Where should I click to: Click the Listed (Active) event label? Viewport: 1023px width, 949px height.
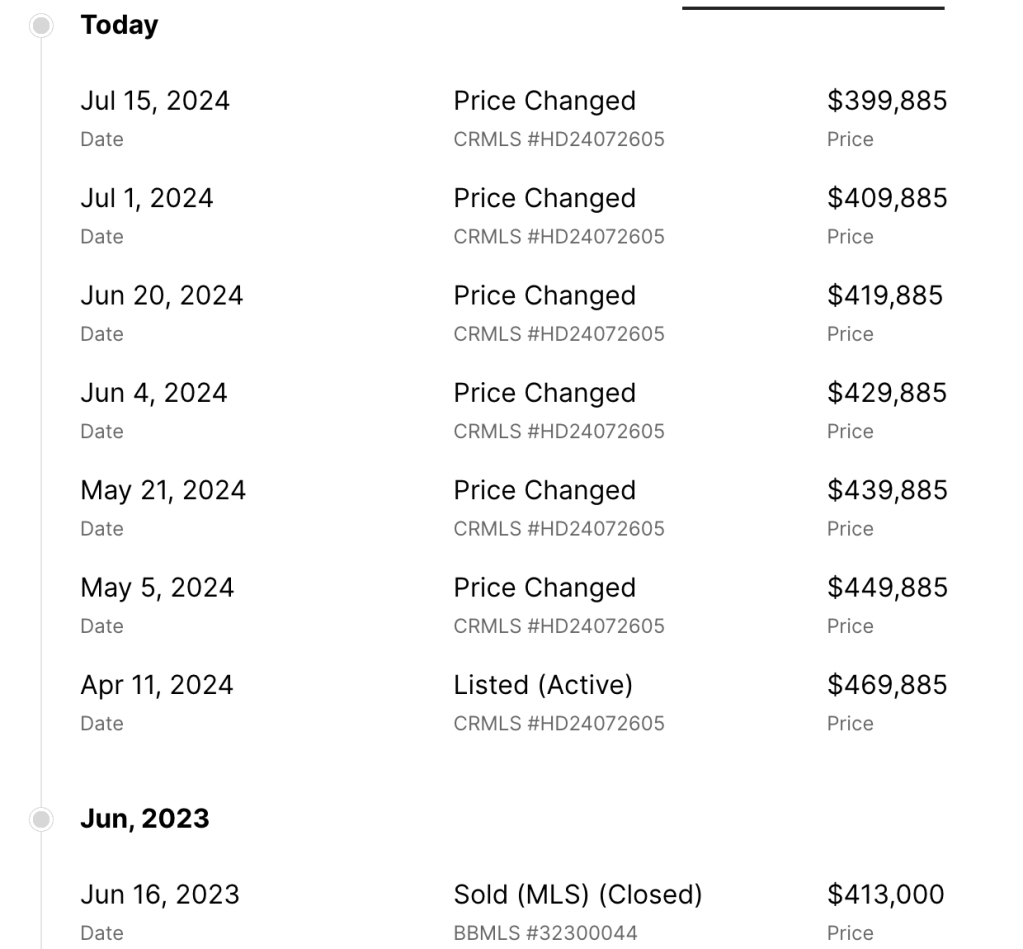coord(543,685)
